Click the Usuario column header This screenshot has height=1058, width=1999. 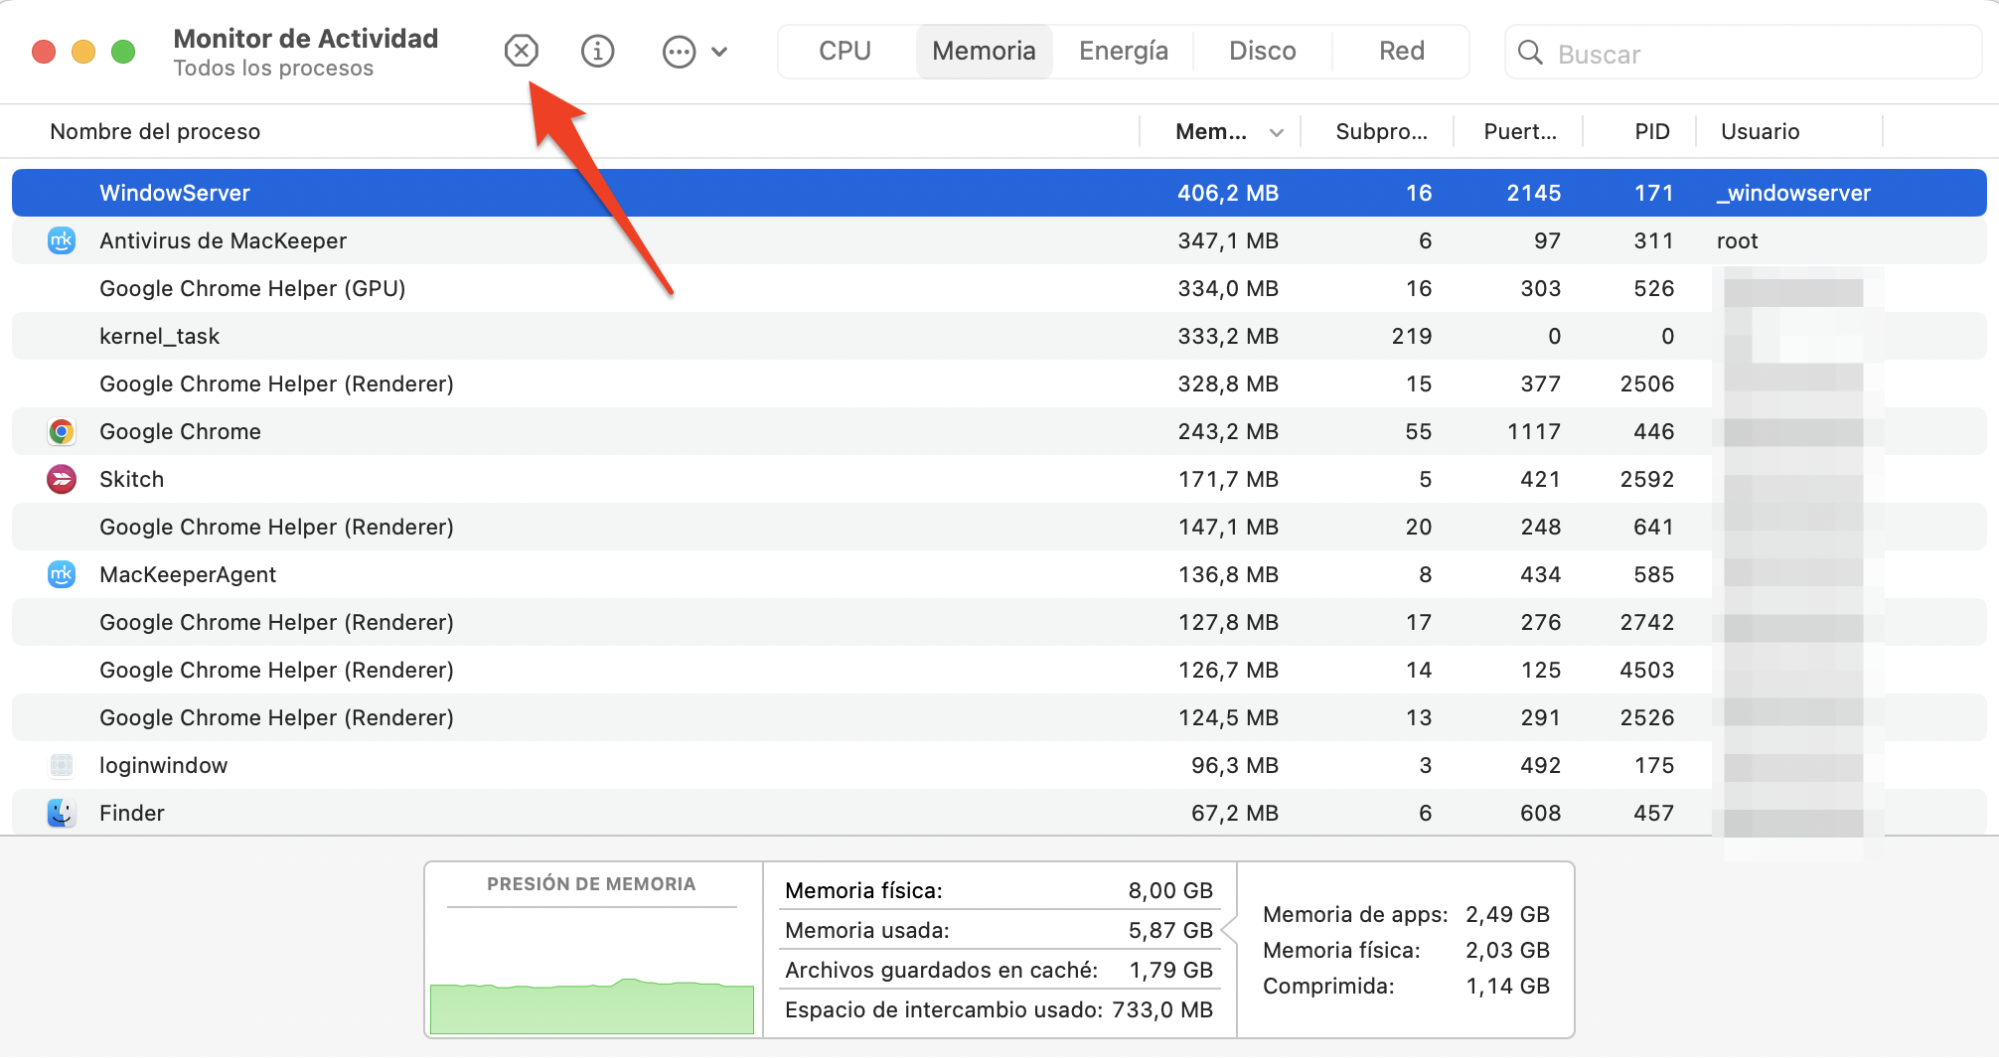pyautogui.click(x=1760, y=131)
